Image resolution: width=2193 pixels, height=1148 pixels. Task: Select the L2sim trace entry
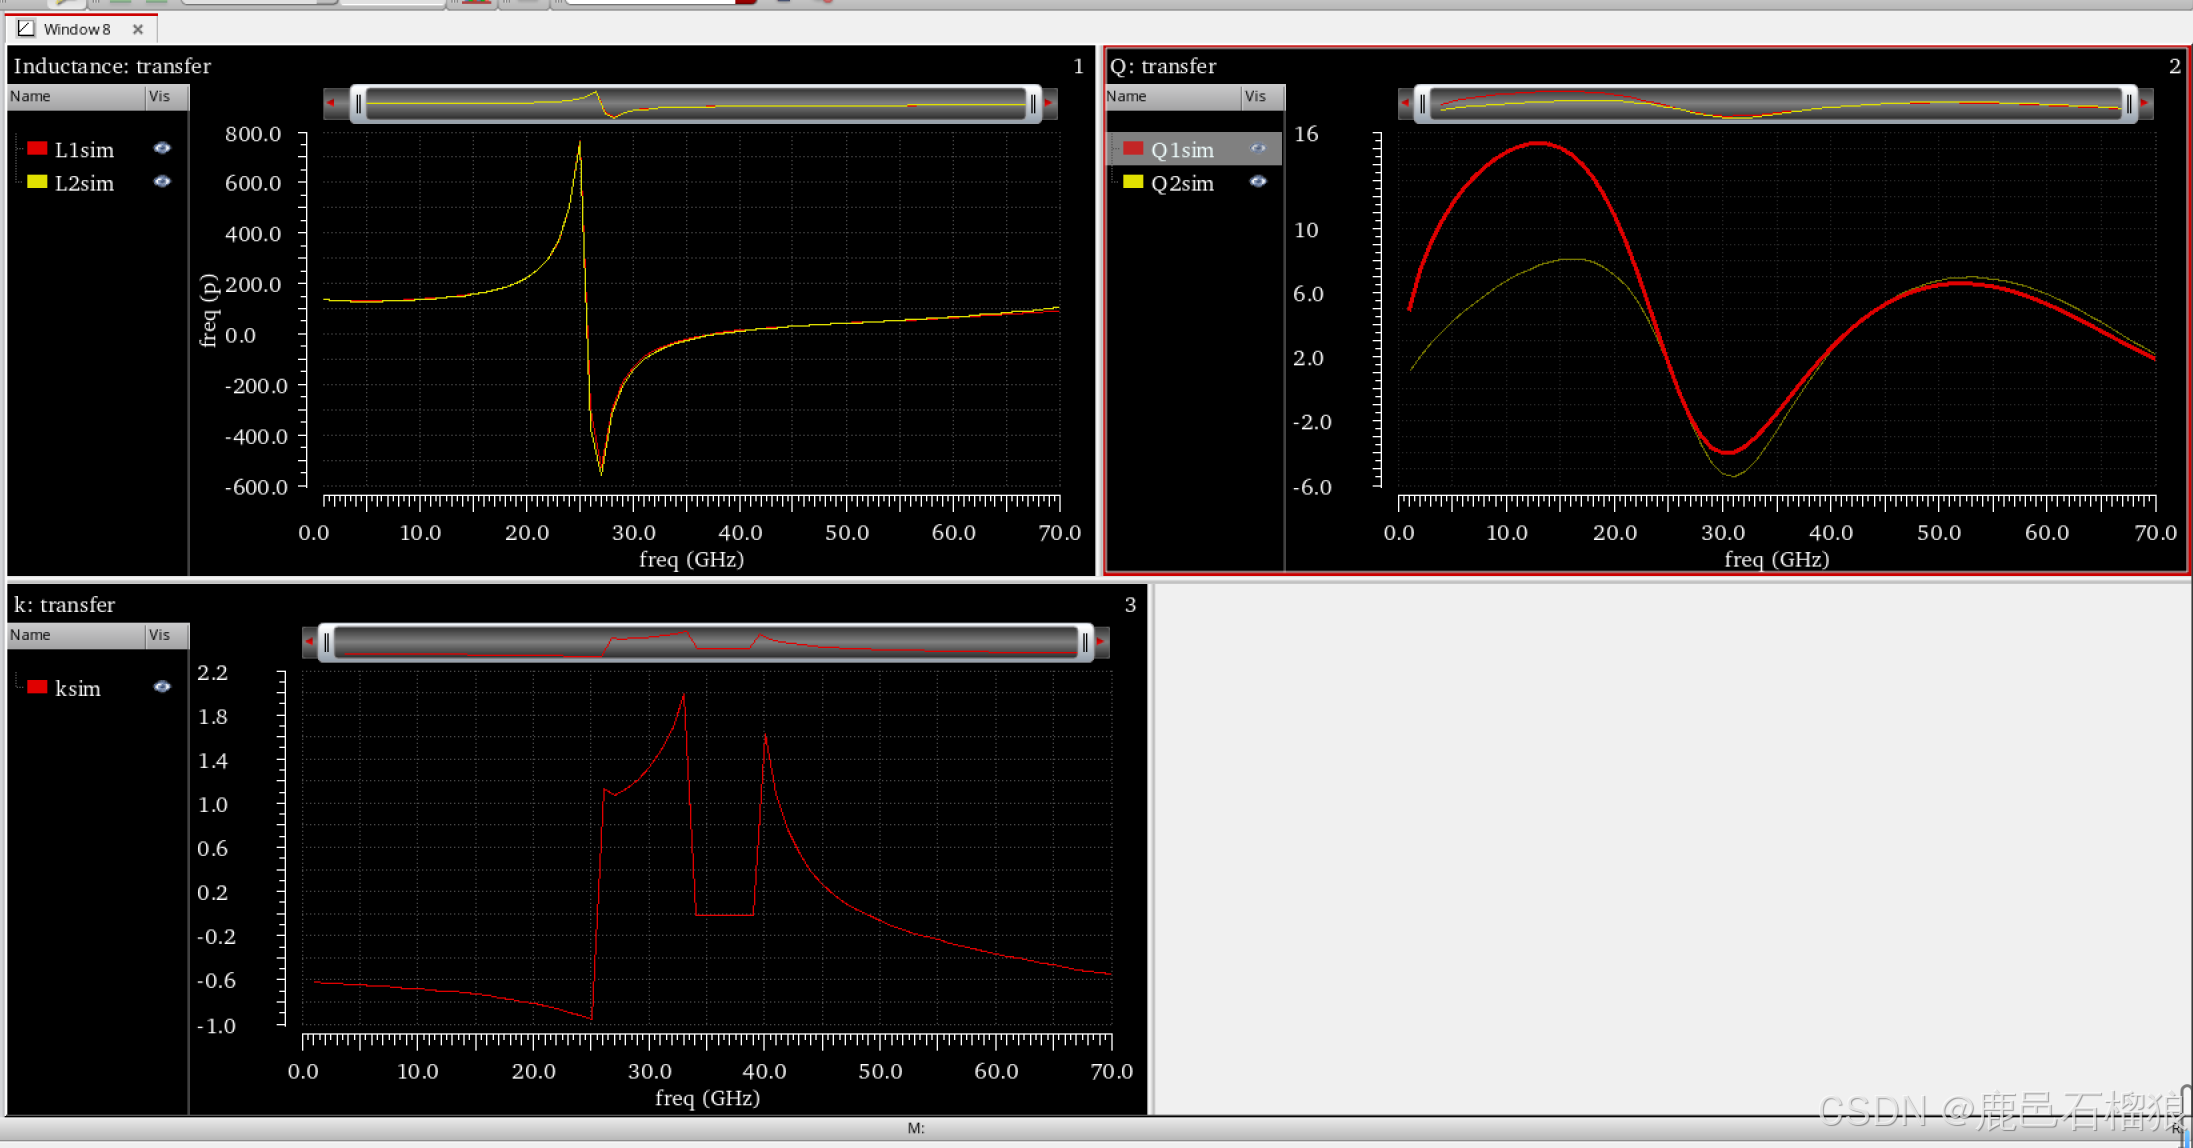tap(84, 183)
